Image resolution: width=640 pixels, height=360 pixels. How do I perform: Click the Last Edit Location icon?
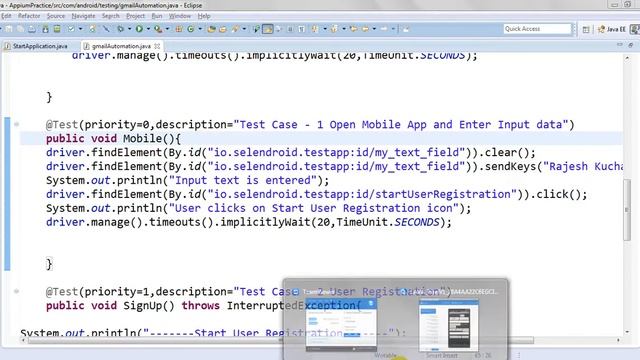click(353, 29)
